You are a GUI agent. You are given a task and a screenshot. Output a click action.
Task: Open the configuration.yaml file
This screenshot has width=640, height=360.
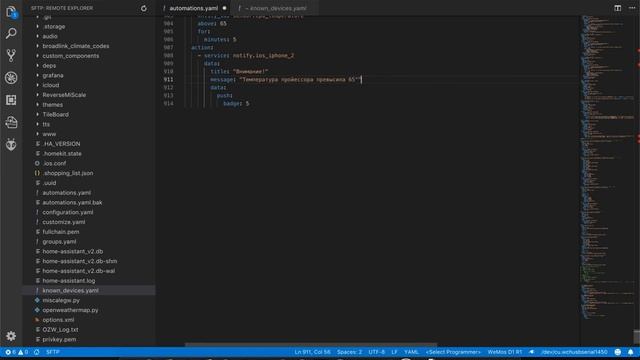coord(68,212)
